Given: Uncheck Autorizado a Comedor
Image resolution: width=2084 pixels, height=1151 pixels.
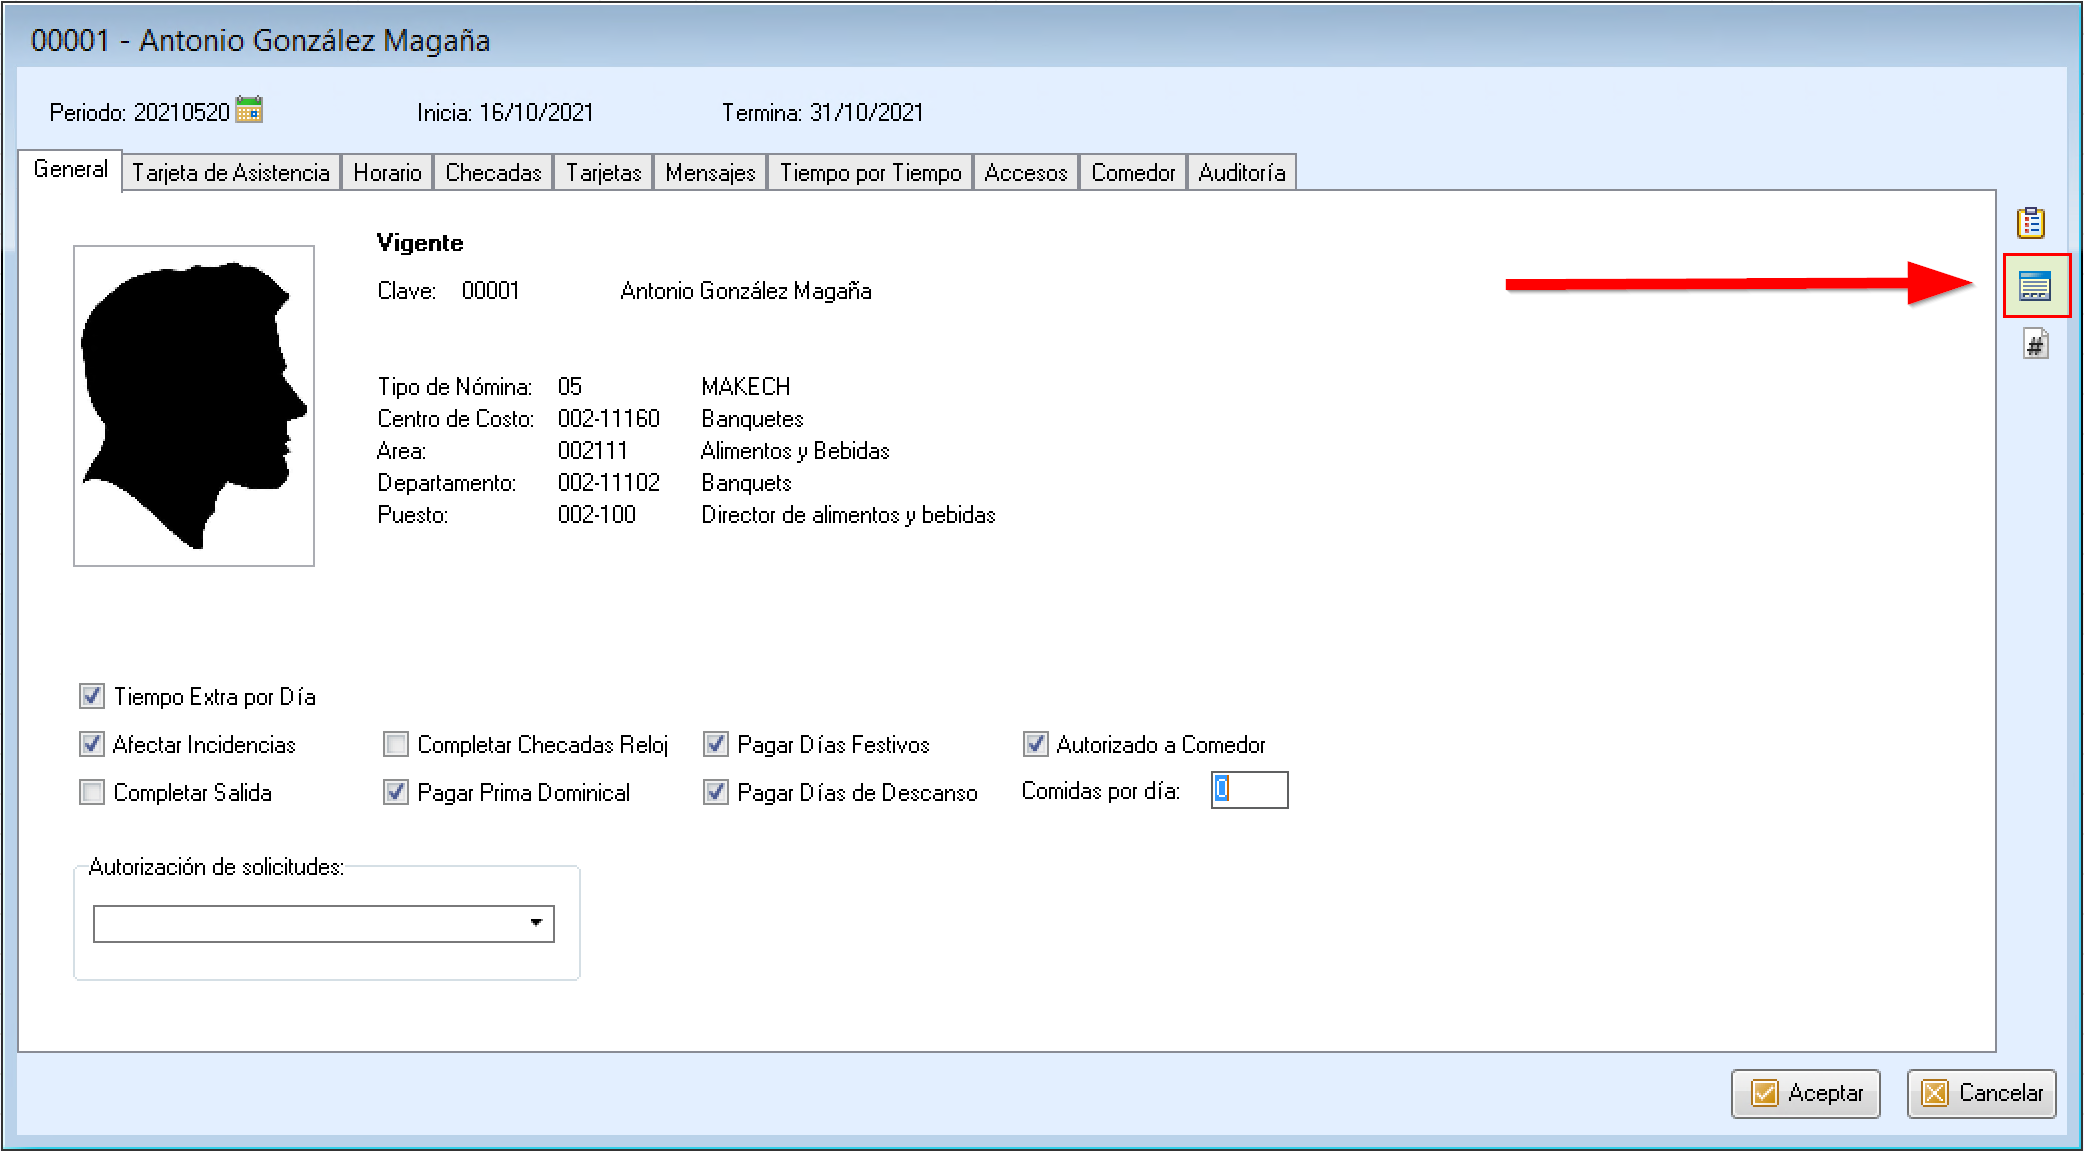Looking at the screenshot, I should point(1035,744).
